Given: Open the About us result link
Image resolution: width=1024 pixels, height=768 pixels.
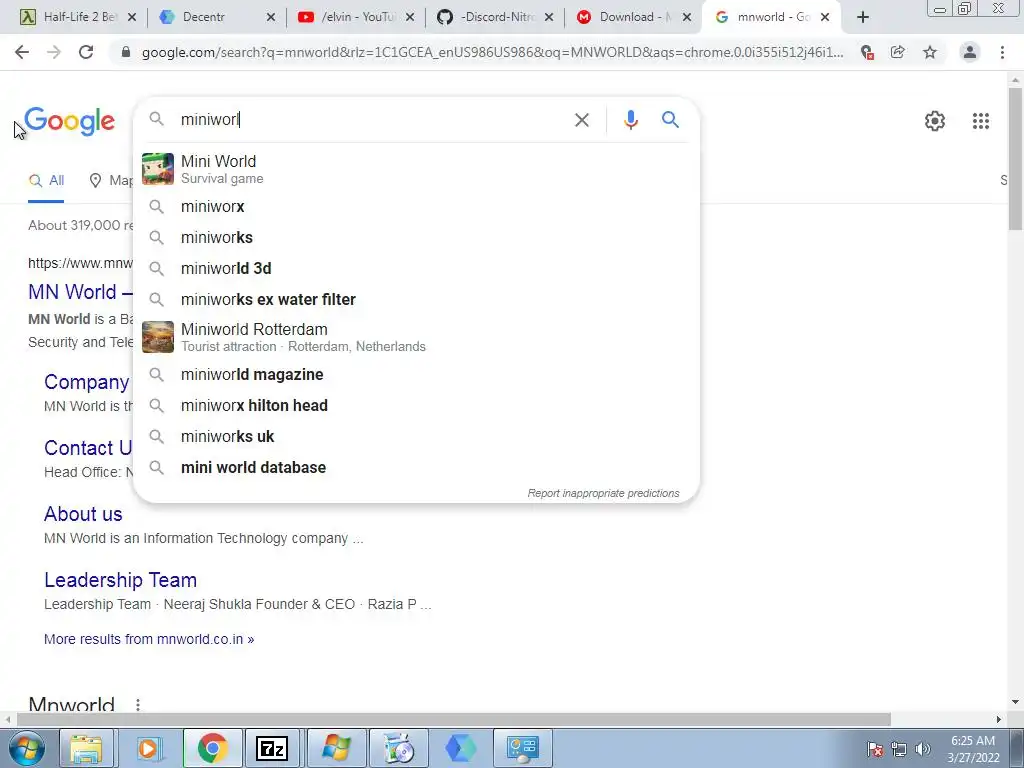Looking at the screenshot, I should tap(83, 514).
